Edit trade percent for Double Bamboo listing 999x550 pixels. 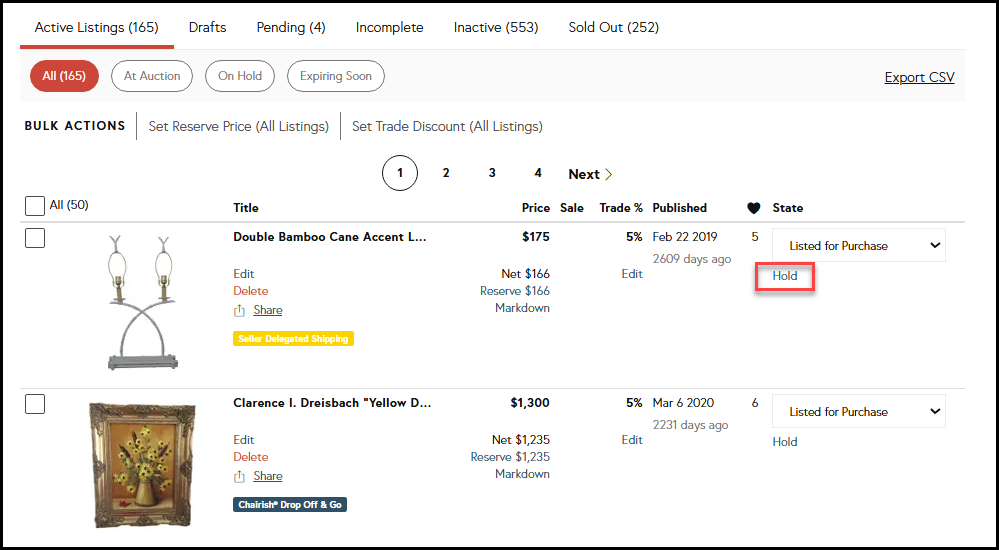tap(632, 274)
